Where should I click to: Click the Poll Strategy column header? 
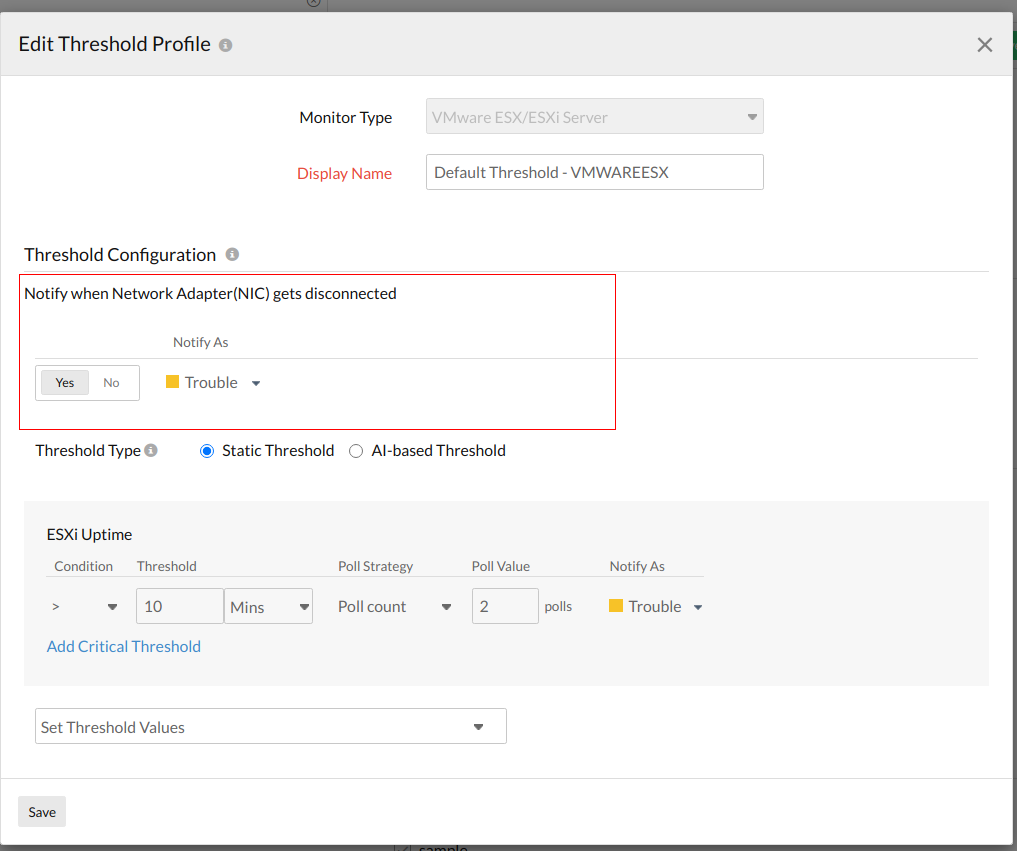tap(376, 566)
